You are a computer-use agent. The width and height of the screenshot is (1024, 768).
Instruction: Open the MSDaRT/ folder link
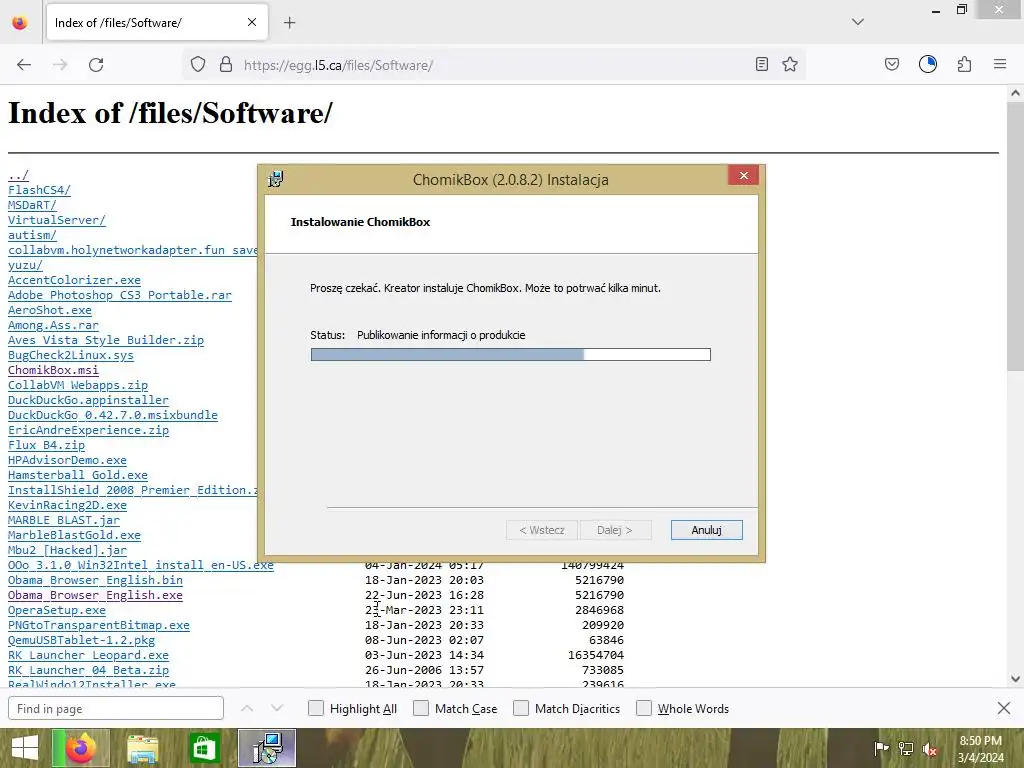[x=32, y=205]
